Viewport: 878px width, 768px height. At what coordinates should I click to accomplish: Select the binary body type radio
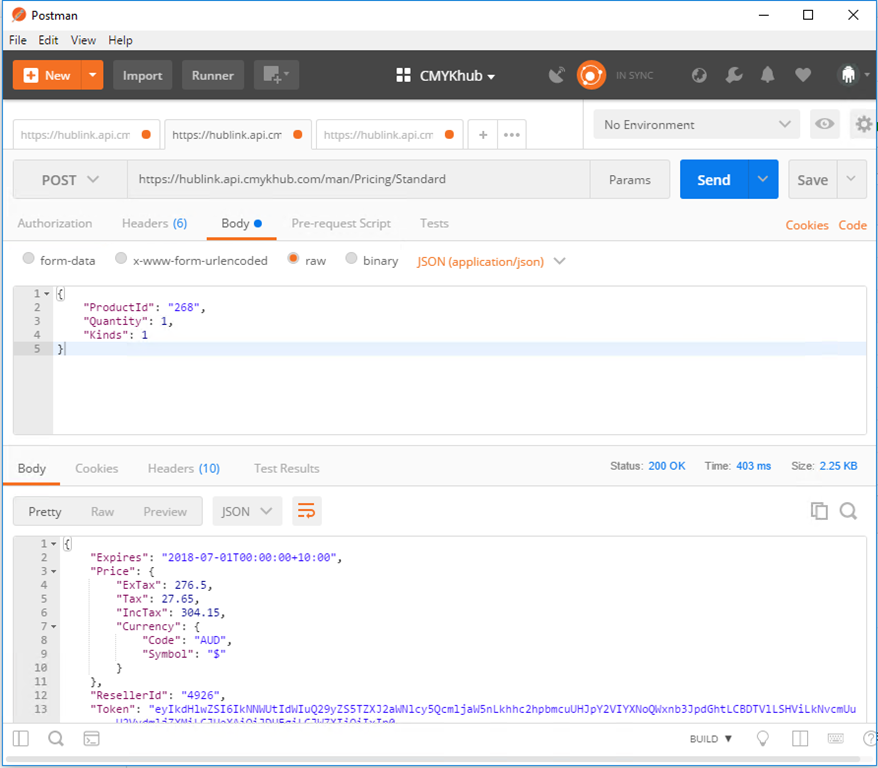[x=351, y=259]
